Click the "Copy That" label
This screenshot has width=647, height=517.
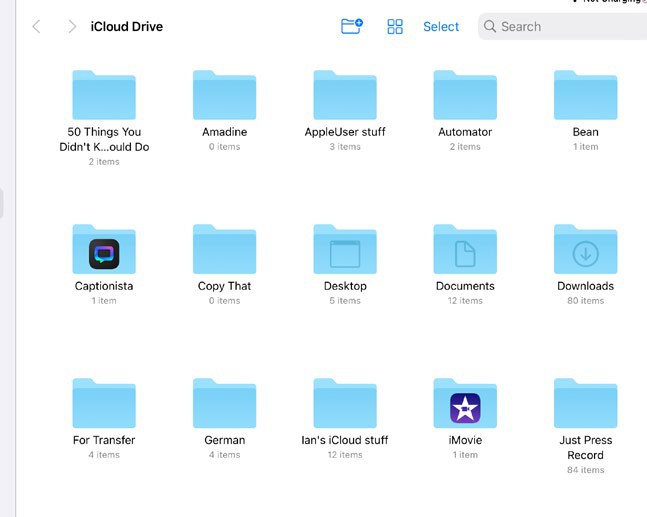click(x=224, y=286)
